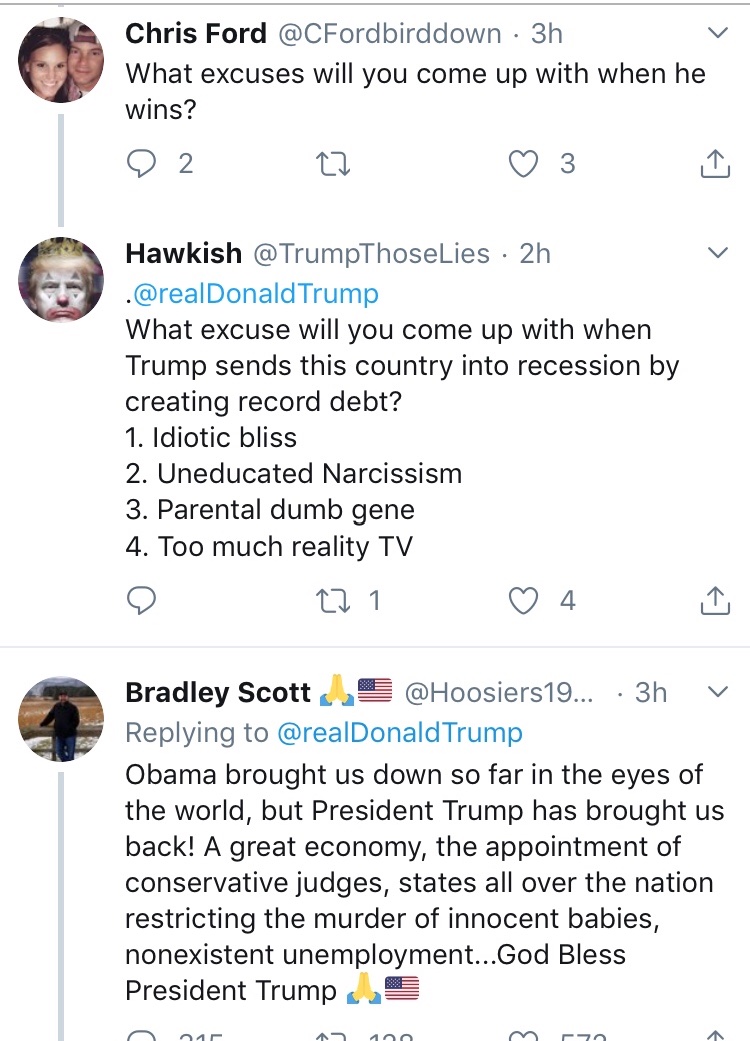Open Hawkish's clown avatar

pos(61,280)
